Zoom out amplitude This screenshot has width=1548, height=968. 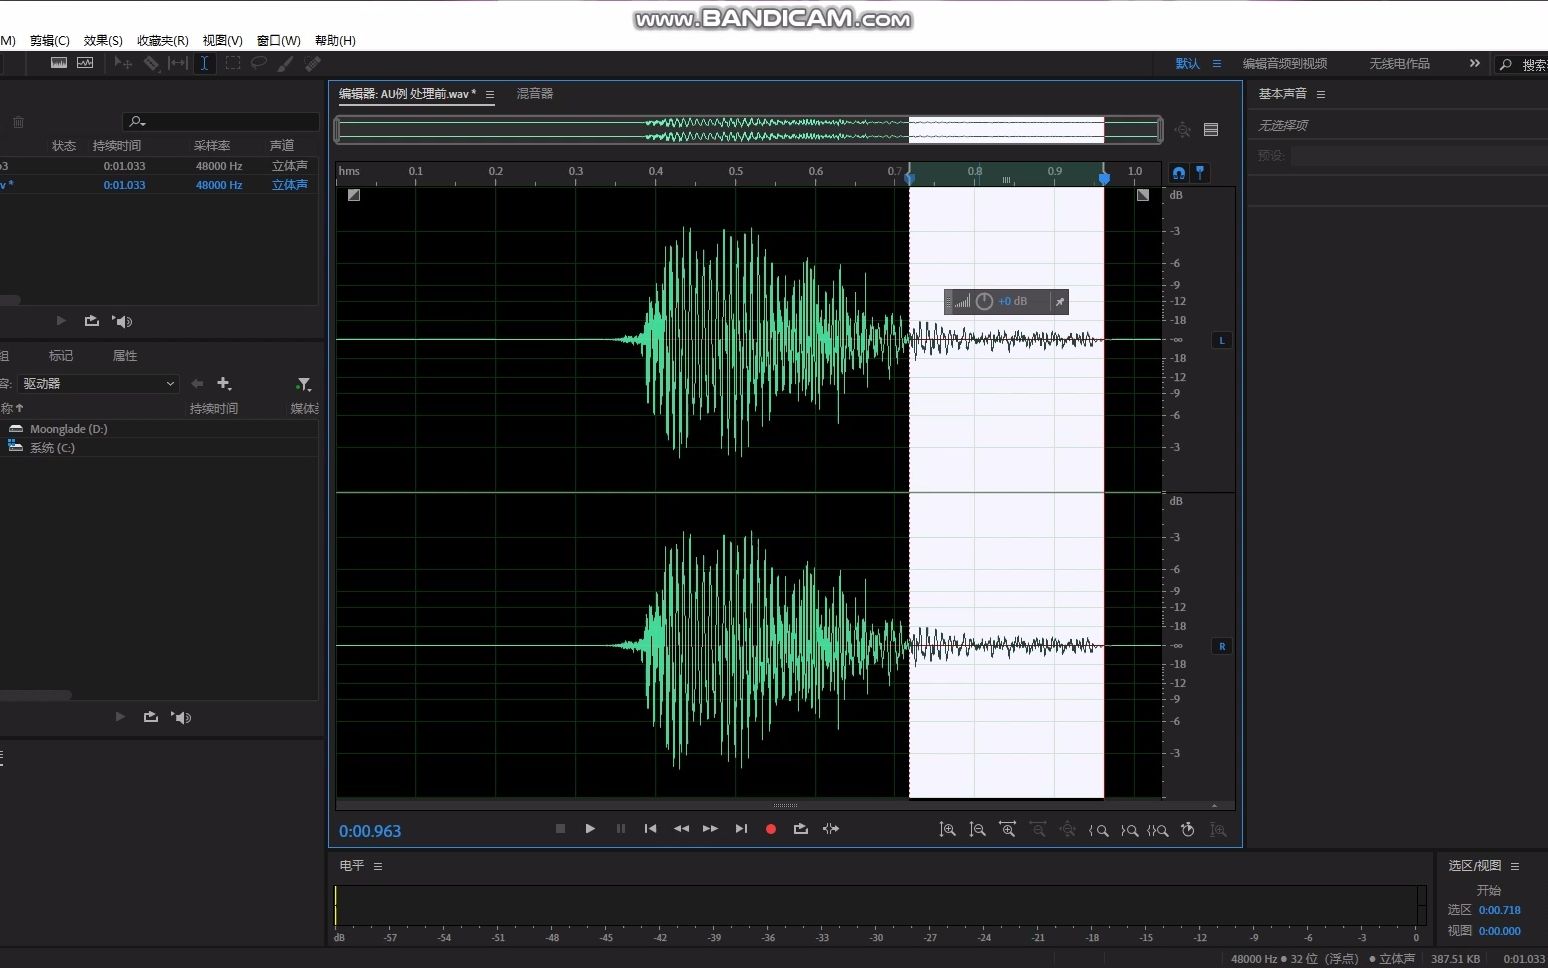(x=977, y=830)
